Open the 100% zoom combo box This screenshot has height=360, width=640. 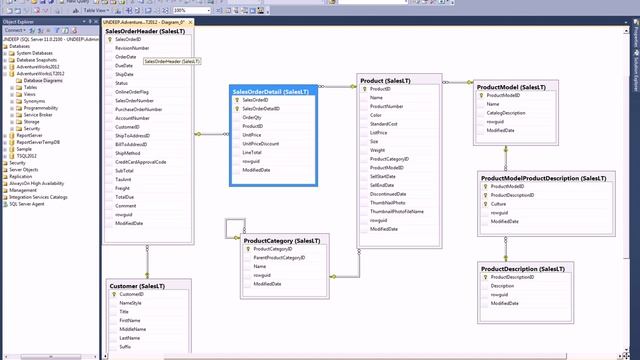pyautogui.click(x=192, y=10)
